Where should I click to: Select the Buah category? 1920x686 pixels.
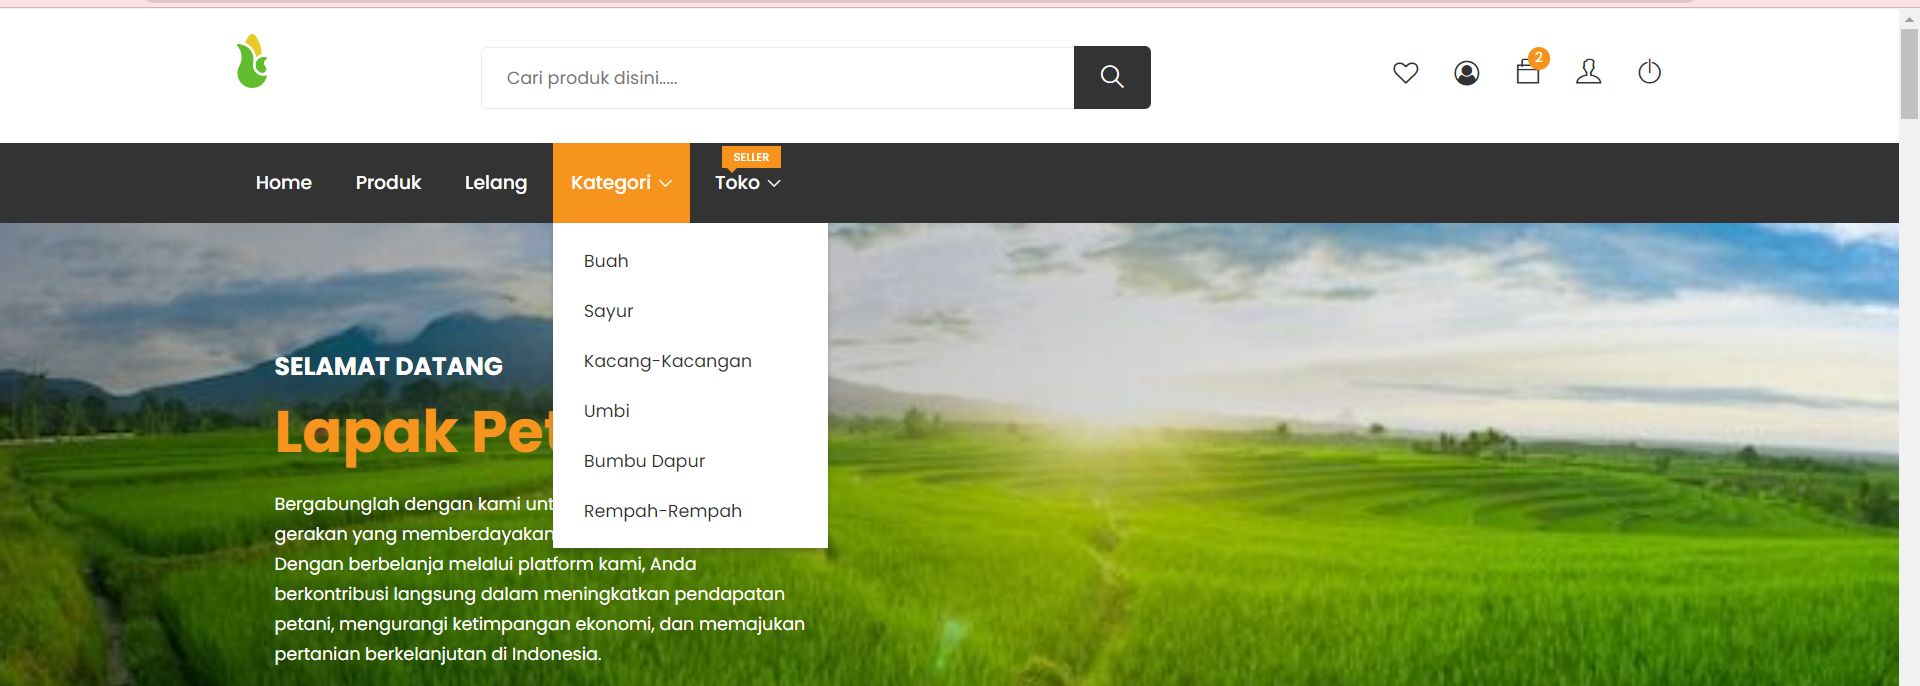[606, 261]
